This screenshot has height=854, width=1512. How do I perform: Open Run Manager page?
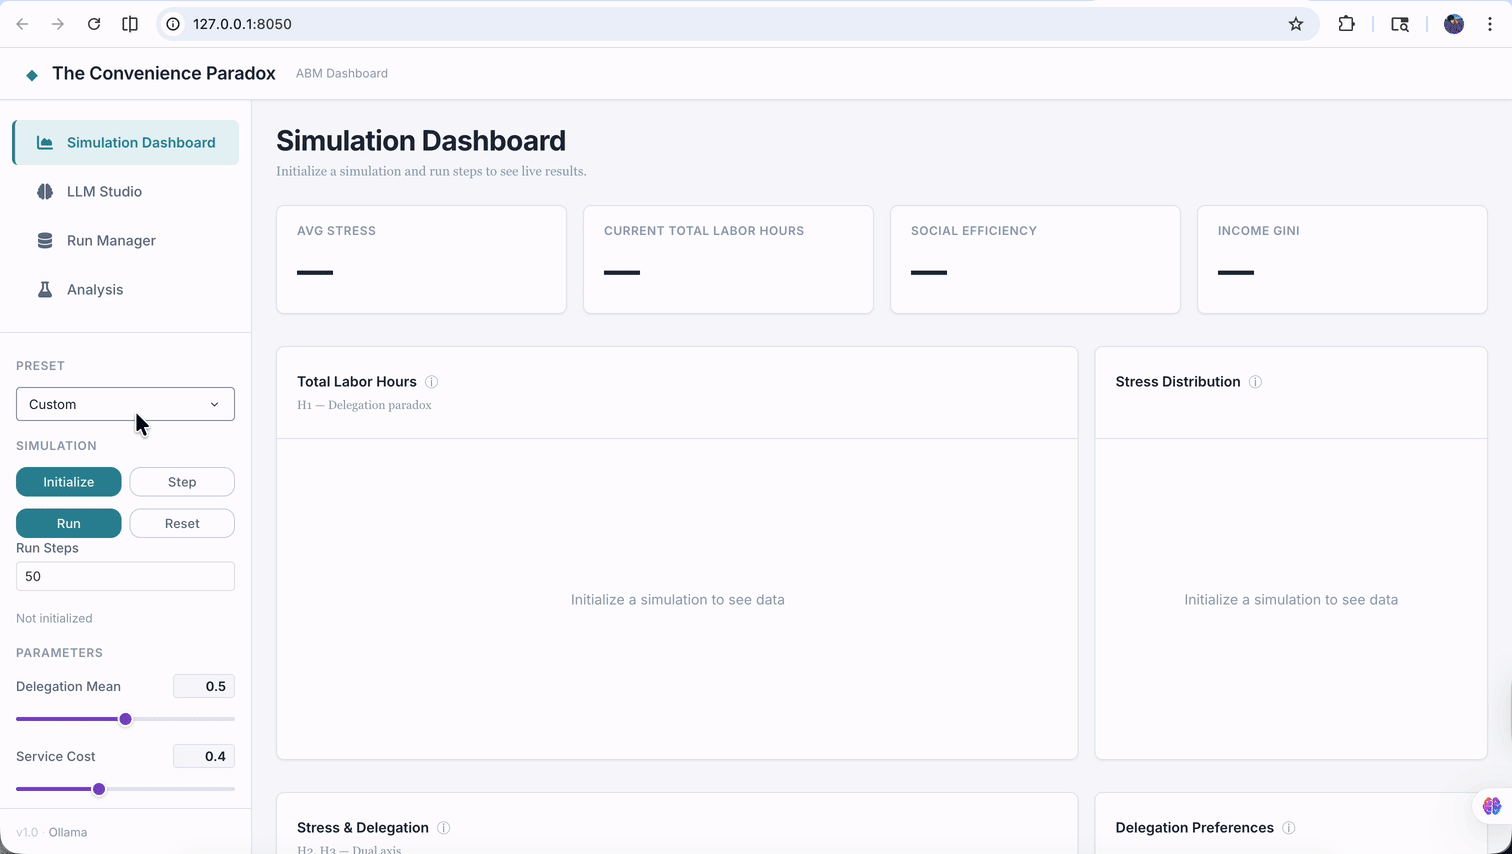pos(126,240)
